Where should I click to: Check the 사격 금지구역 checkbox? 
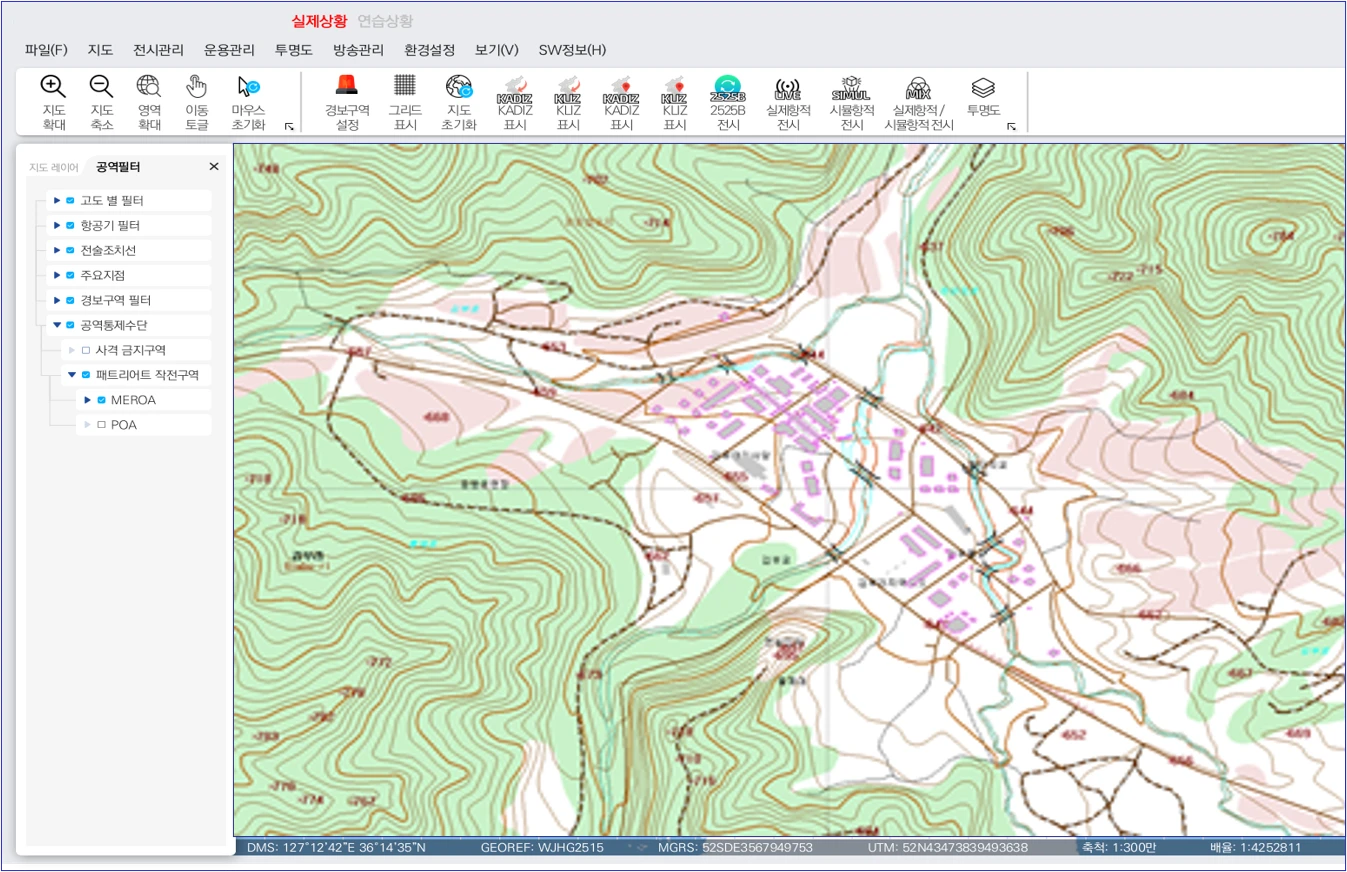86,350
